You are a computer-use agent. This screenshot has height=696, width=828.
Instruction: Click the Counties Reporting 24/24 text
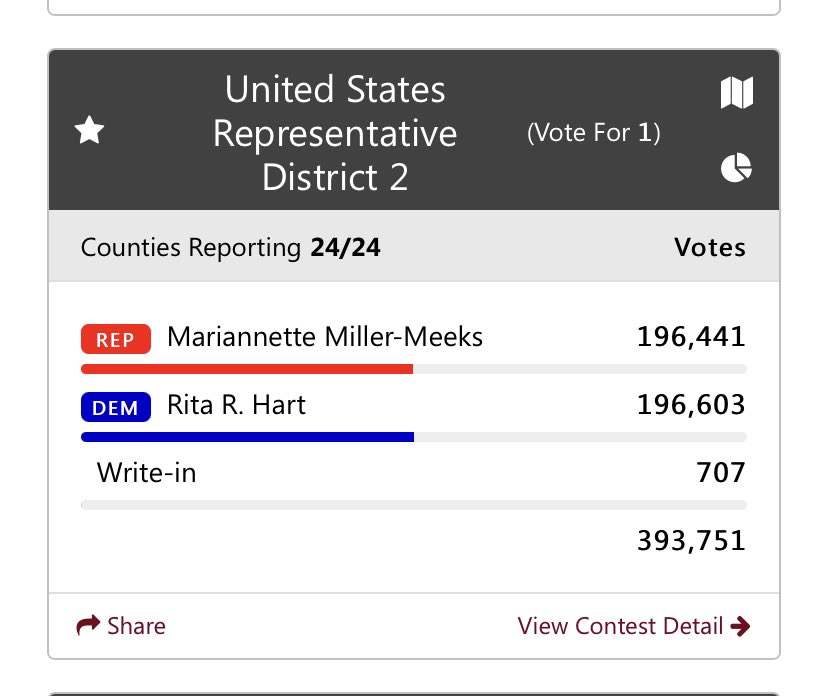pyautogui.click(x=230, y=247)
